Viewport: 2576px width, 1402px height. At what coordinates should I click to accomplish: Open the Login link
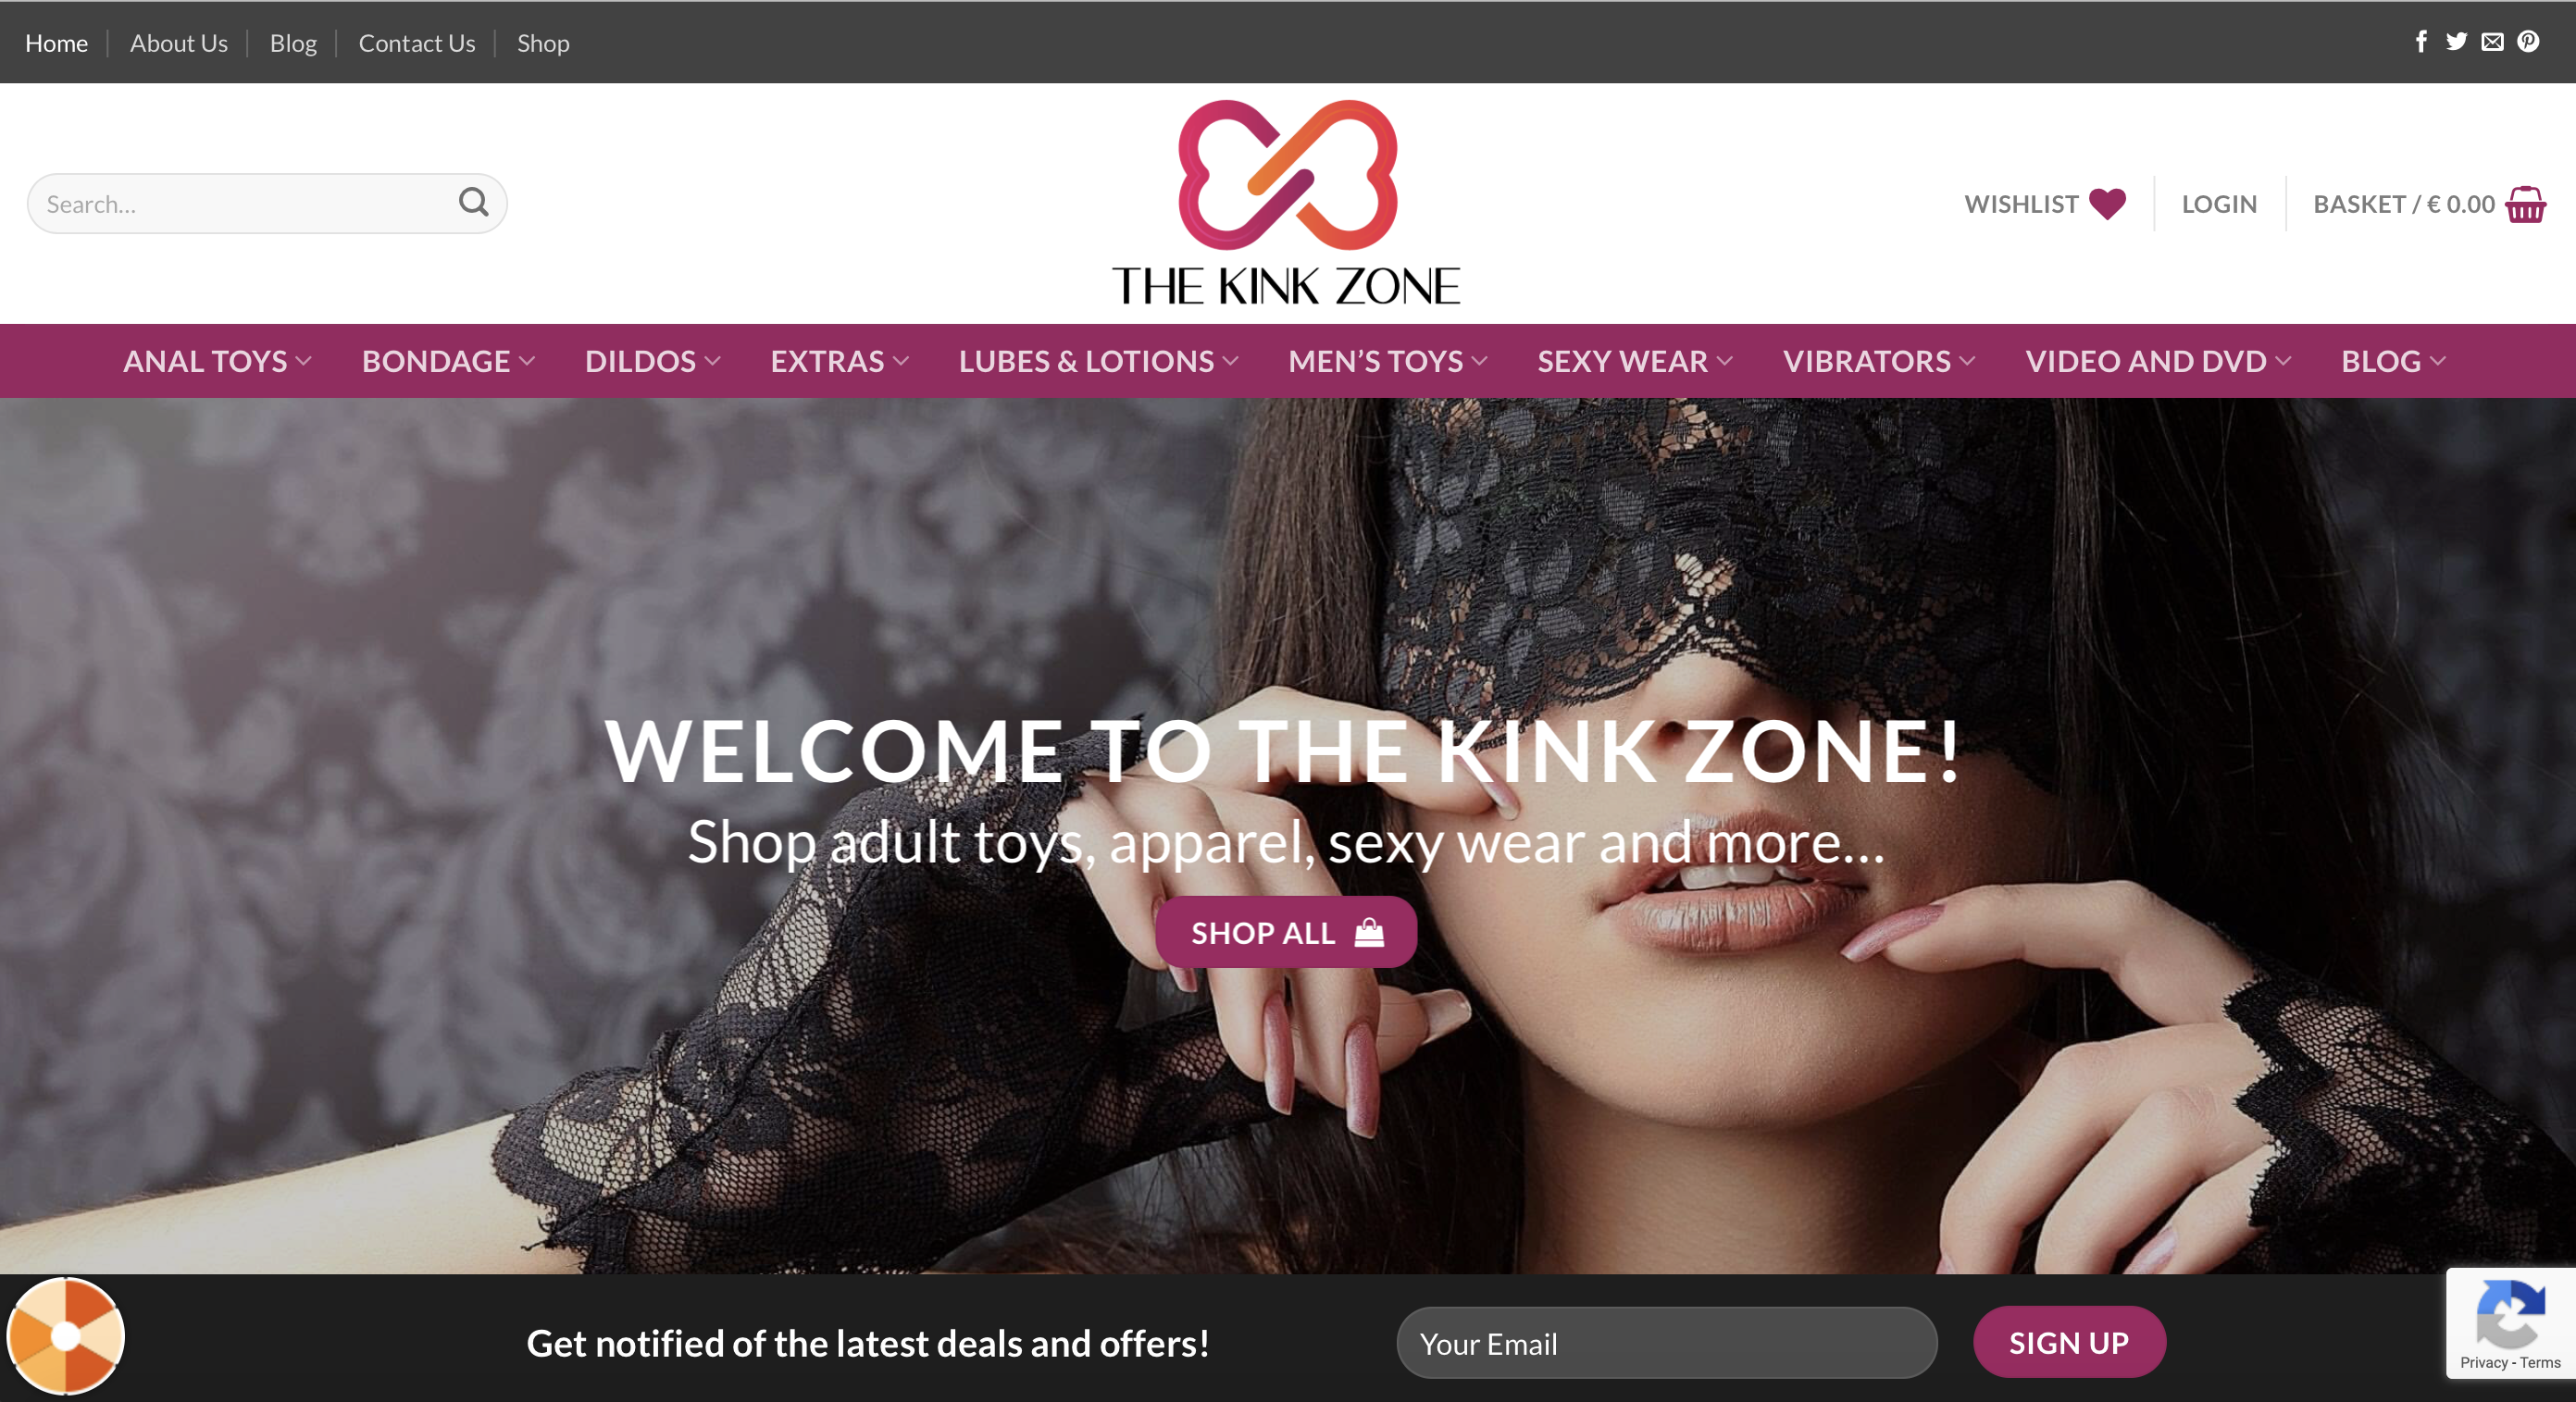click(x=2219, y=204)
